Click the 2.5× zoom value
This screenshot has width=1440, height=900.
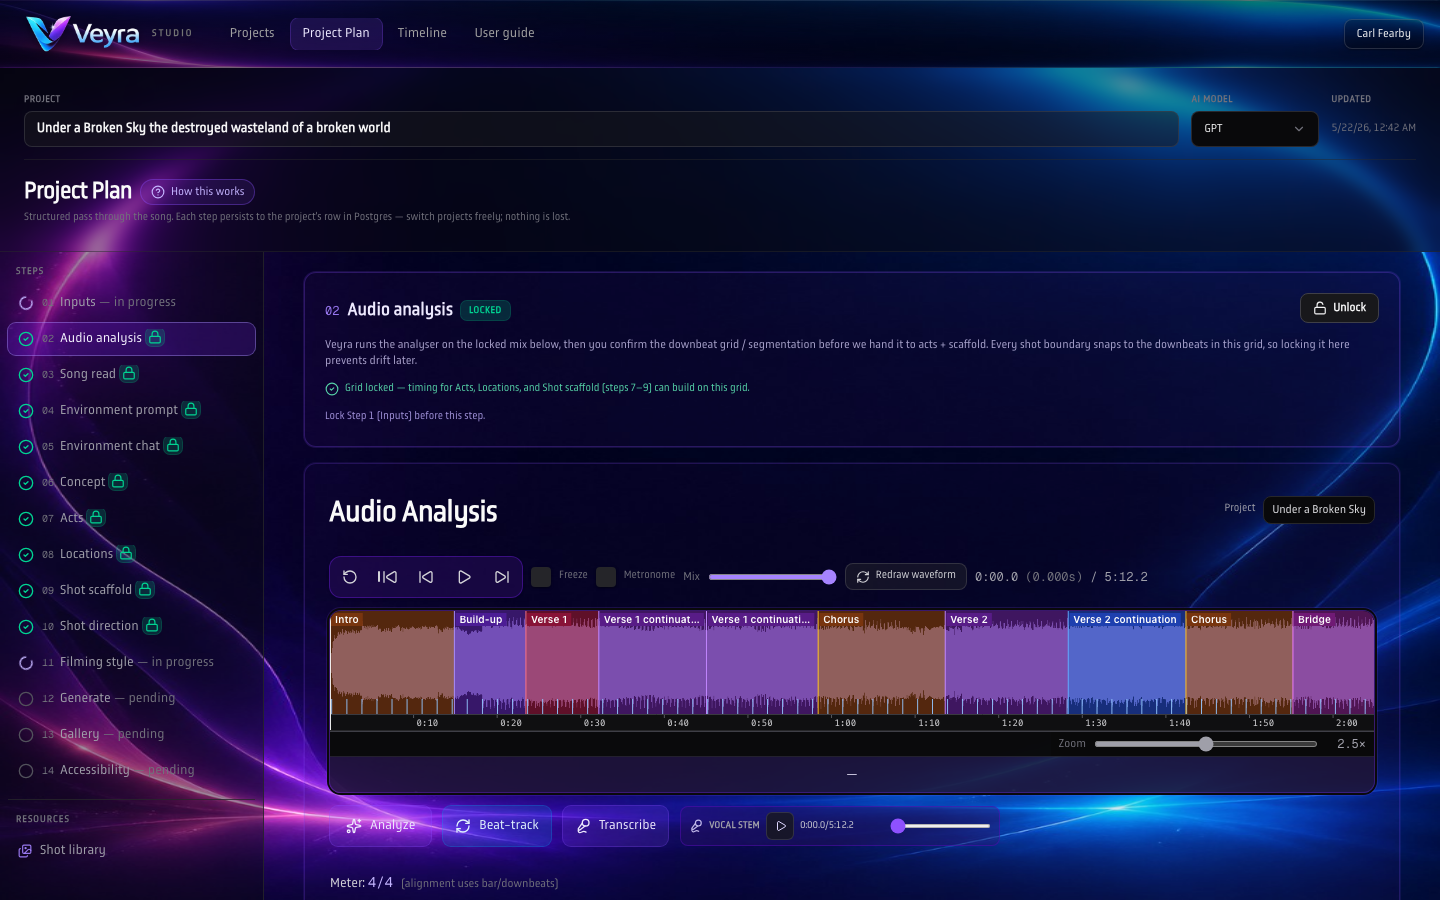tap(1351, 744)
